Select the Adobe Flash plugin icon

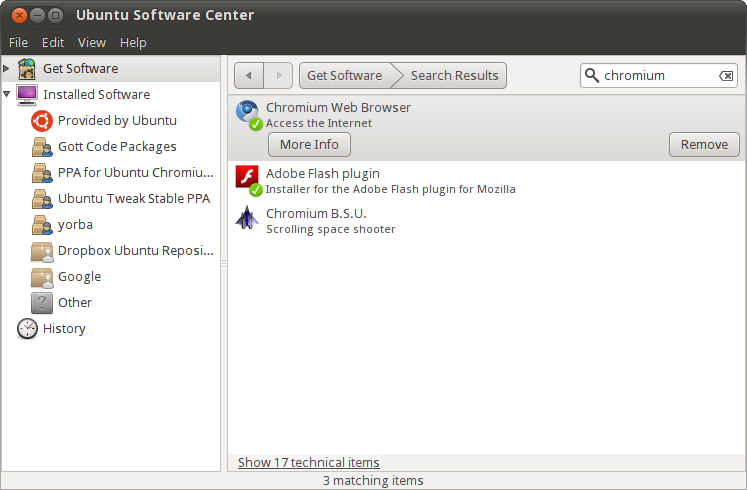pos(247,179)
